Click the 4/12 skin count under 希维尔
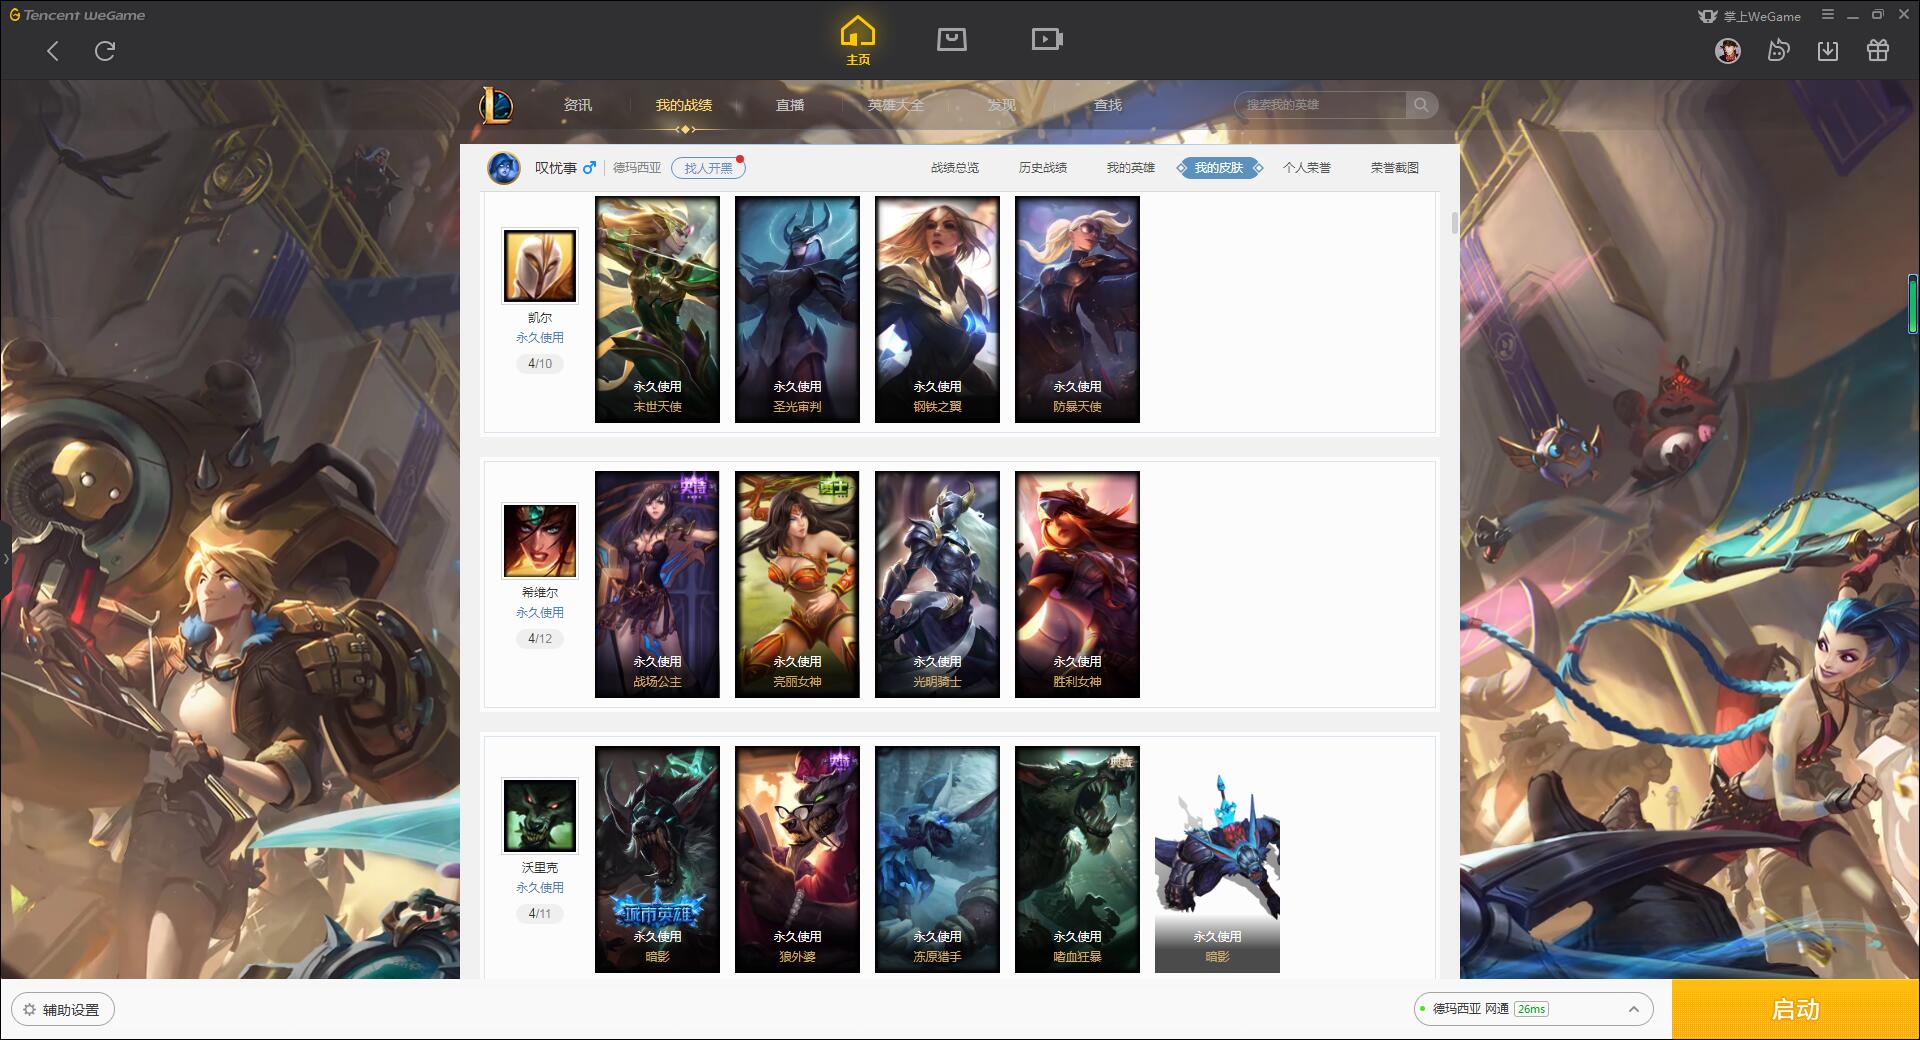This screenshot has width=1920, height=1040. click(540, 639)
